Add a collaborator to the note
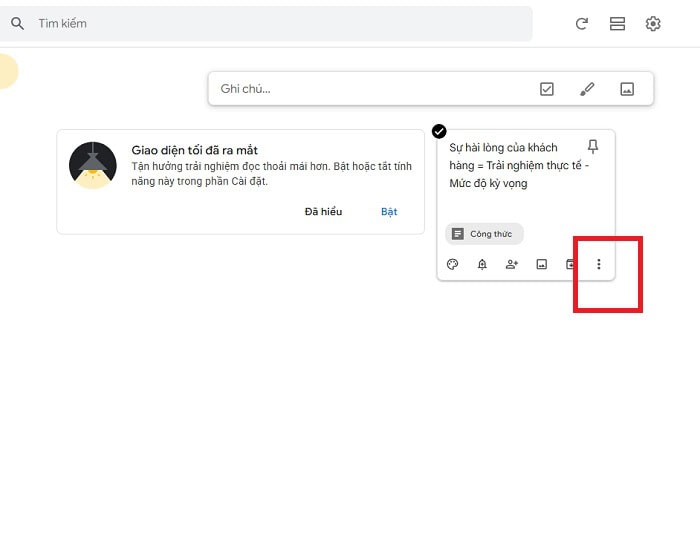The height and width of the screenshot is (538, 700). click(512, 265)
